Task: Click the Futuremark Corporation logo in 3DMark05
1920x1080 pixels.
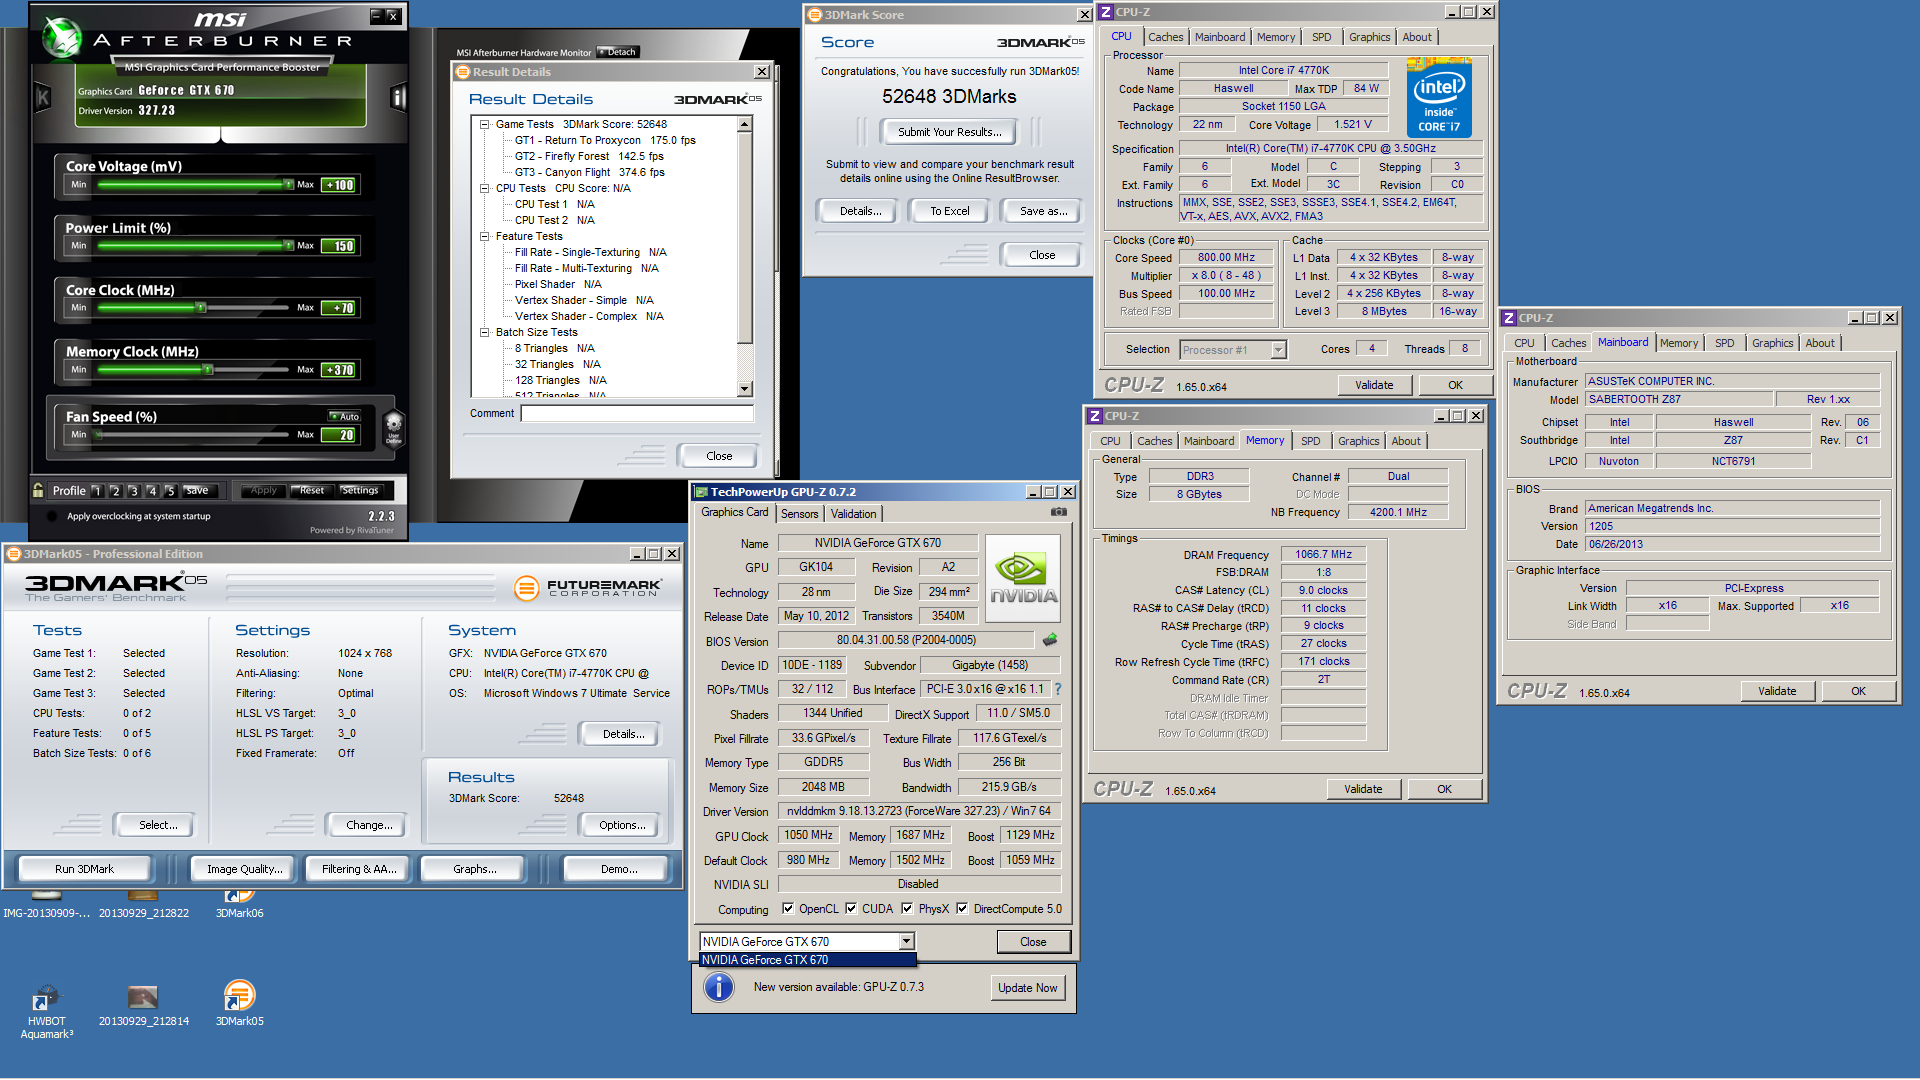Action: (x=587, y=588)
